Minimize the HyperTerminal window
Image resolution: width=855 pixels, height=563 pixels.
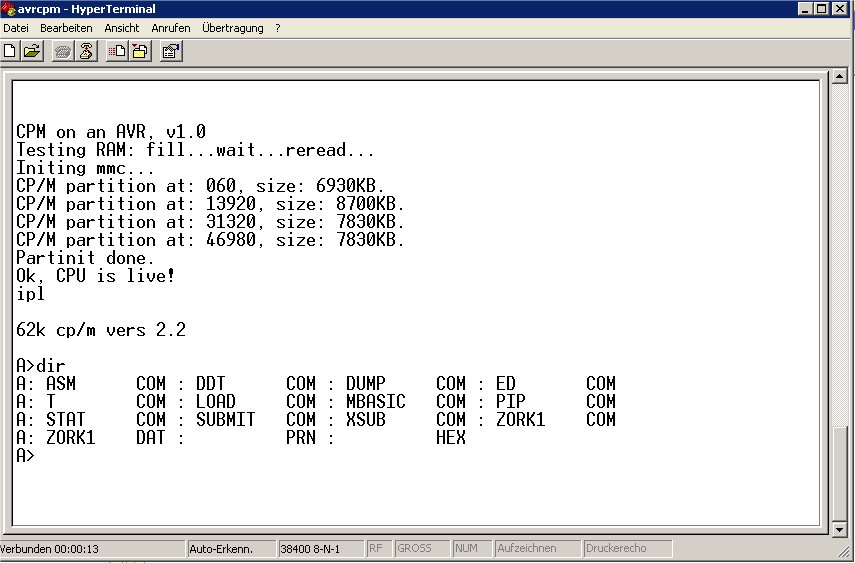coord(805,9)
